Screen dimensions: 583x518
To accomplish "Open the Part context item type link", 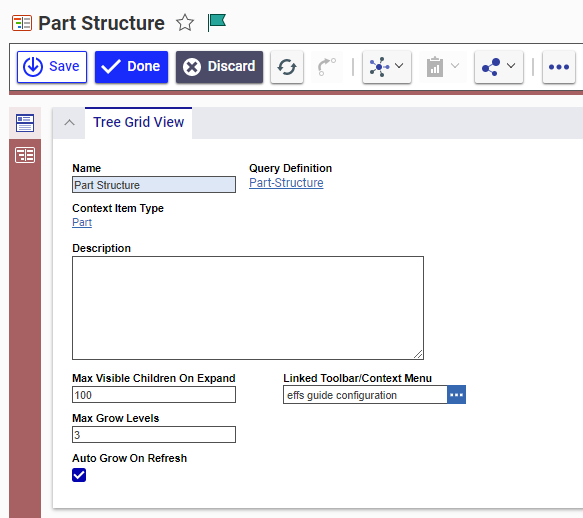I will click(82, 222).
